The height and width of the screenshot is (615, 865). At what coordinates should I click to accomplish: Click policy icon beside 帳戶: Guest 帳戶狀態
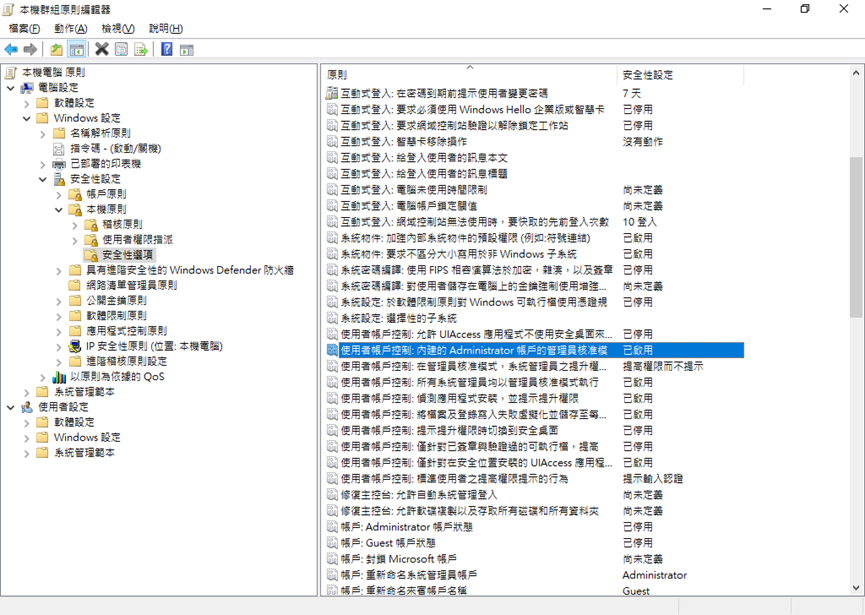(332, 543)
